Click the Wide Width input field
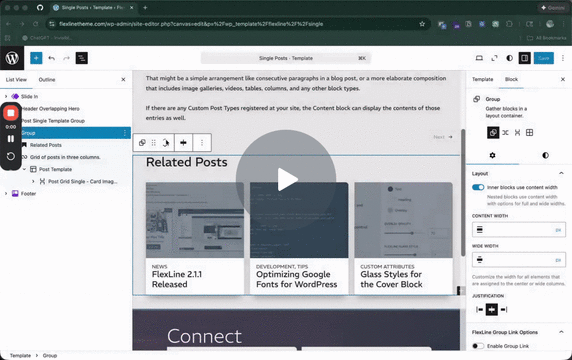 (x=518, y=260)
